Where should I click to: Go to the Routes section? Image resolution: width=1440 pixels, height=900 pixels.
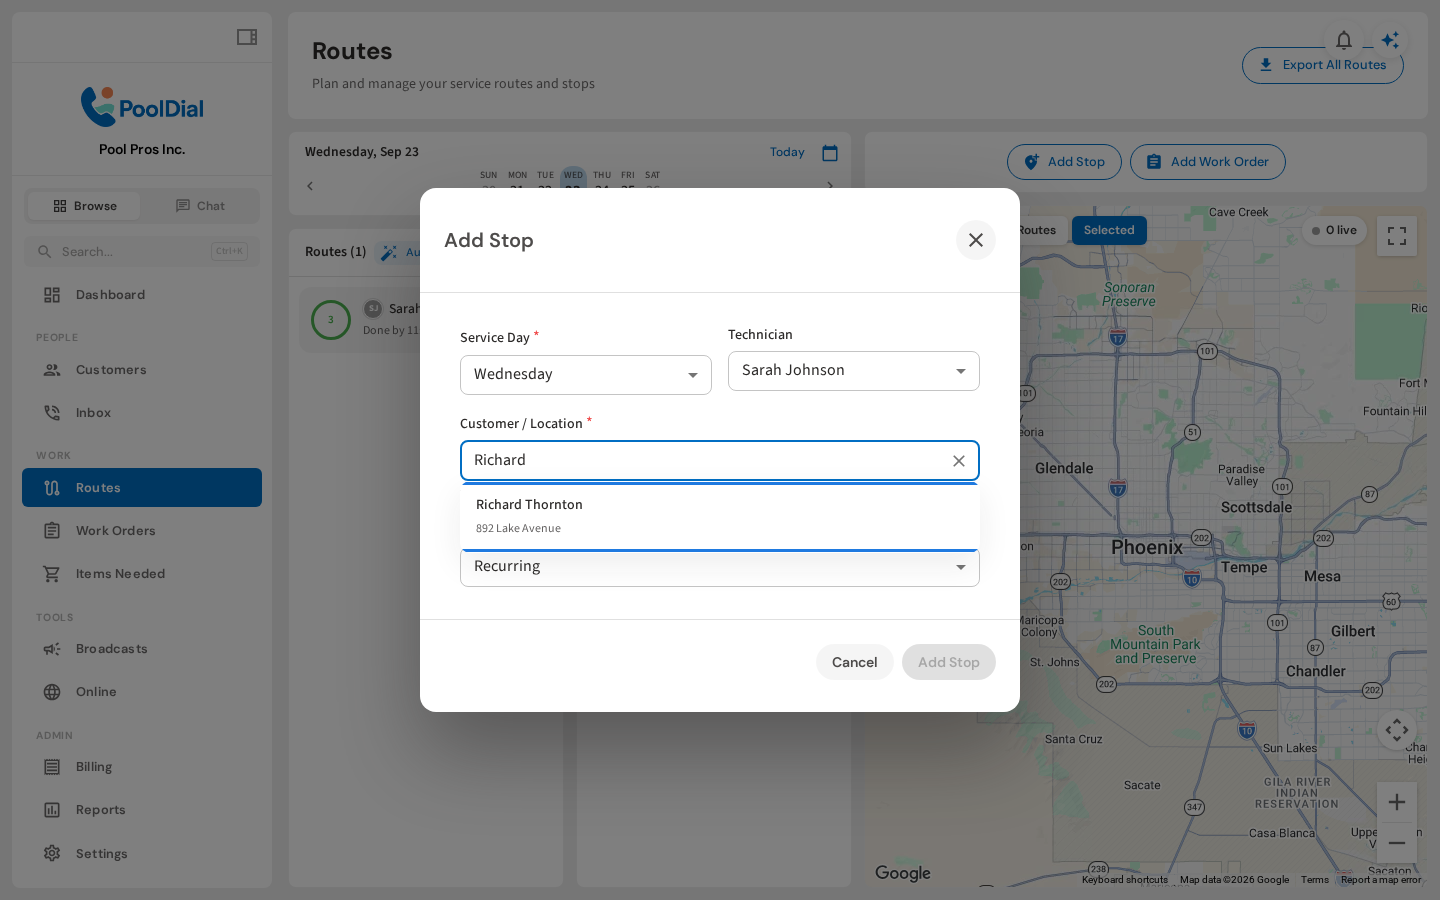tap(142, 488)
